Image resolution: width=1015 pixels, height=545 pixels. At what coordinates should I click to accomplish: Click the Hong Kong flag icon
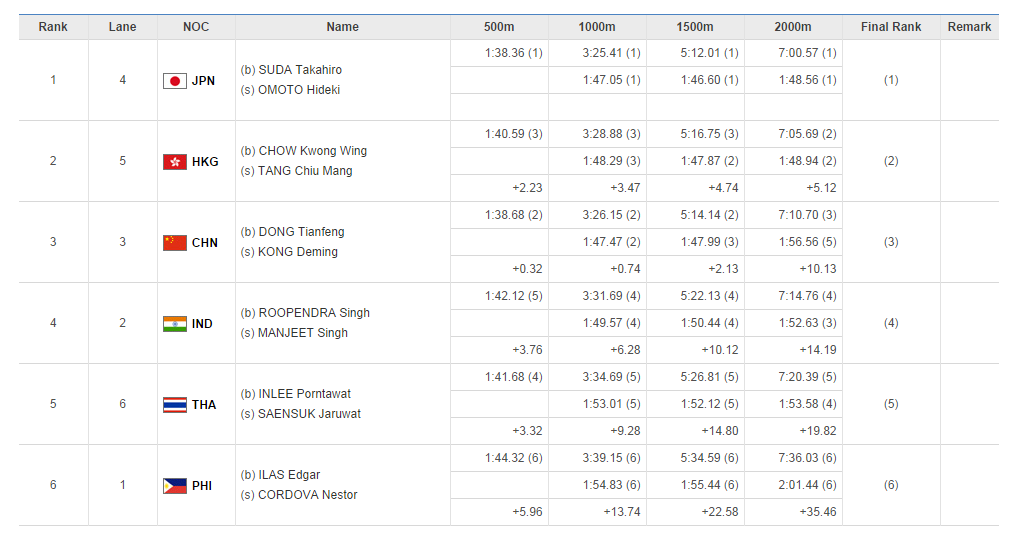[x=174, y=162]
